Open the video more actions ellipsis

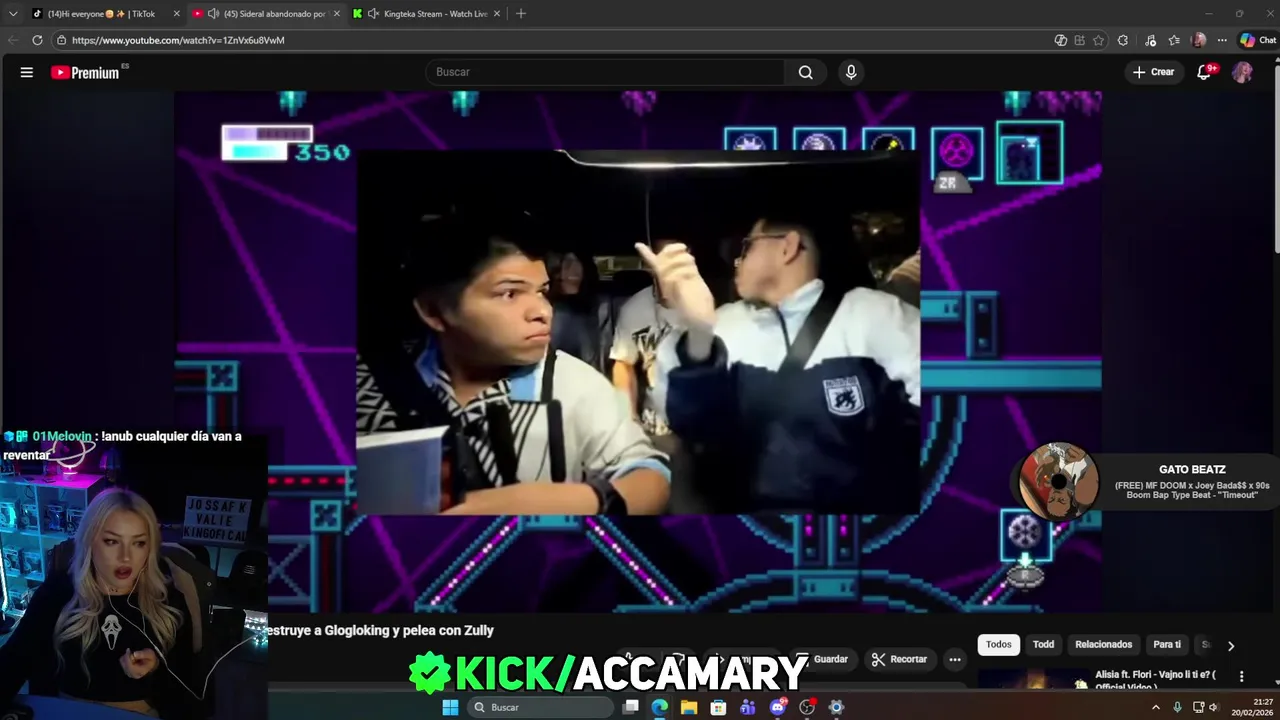click(955, 659)
